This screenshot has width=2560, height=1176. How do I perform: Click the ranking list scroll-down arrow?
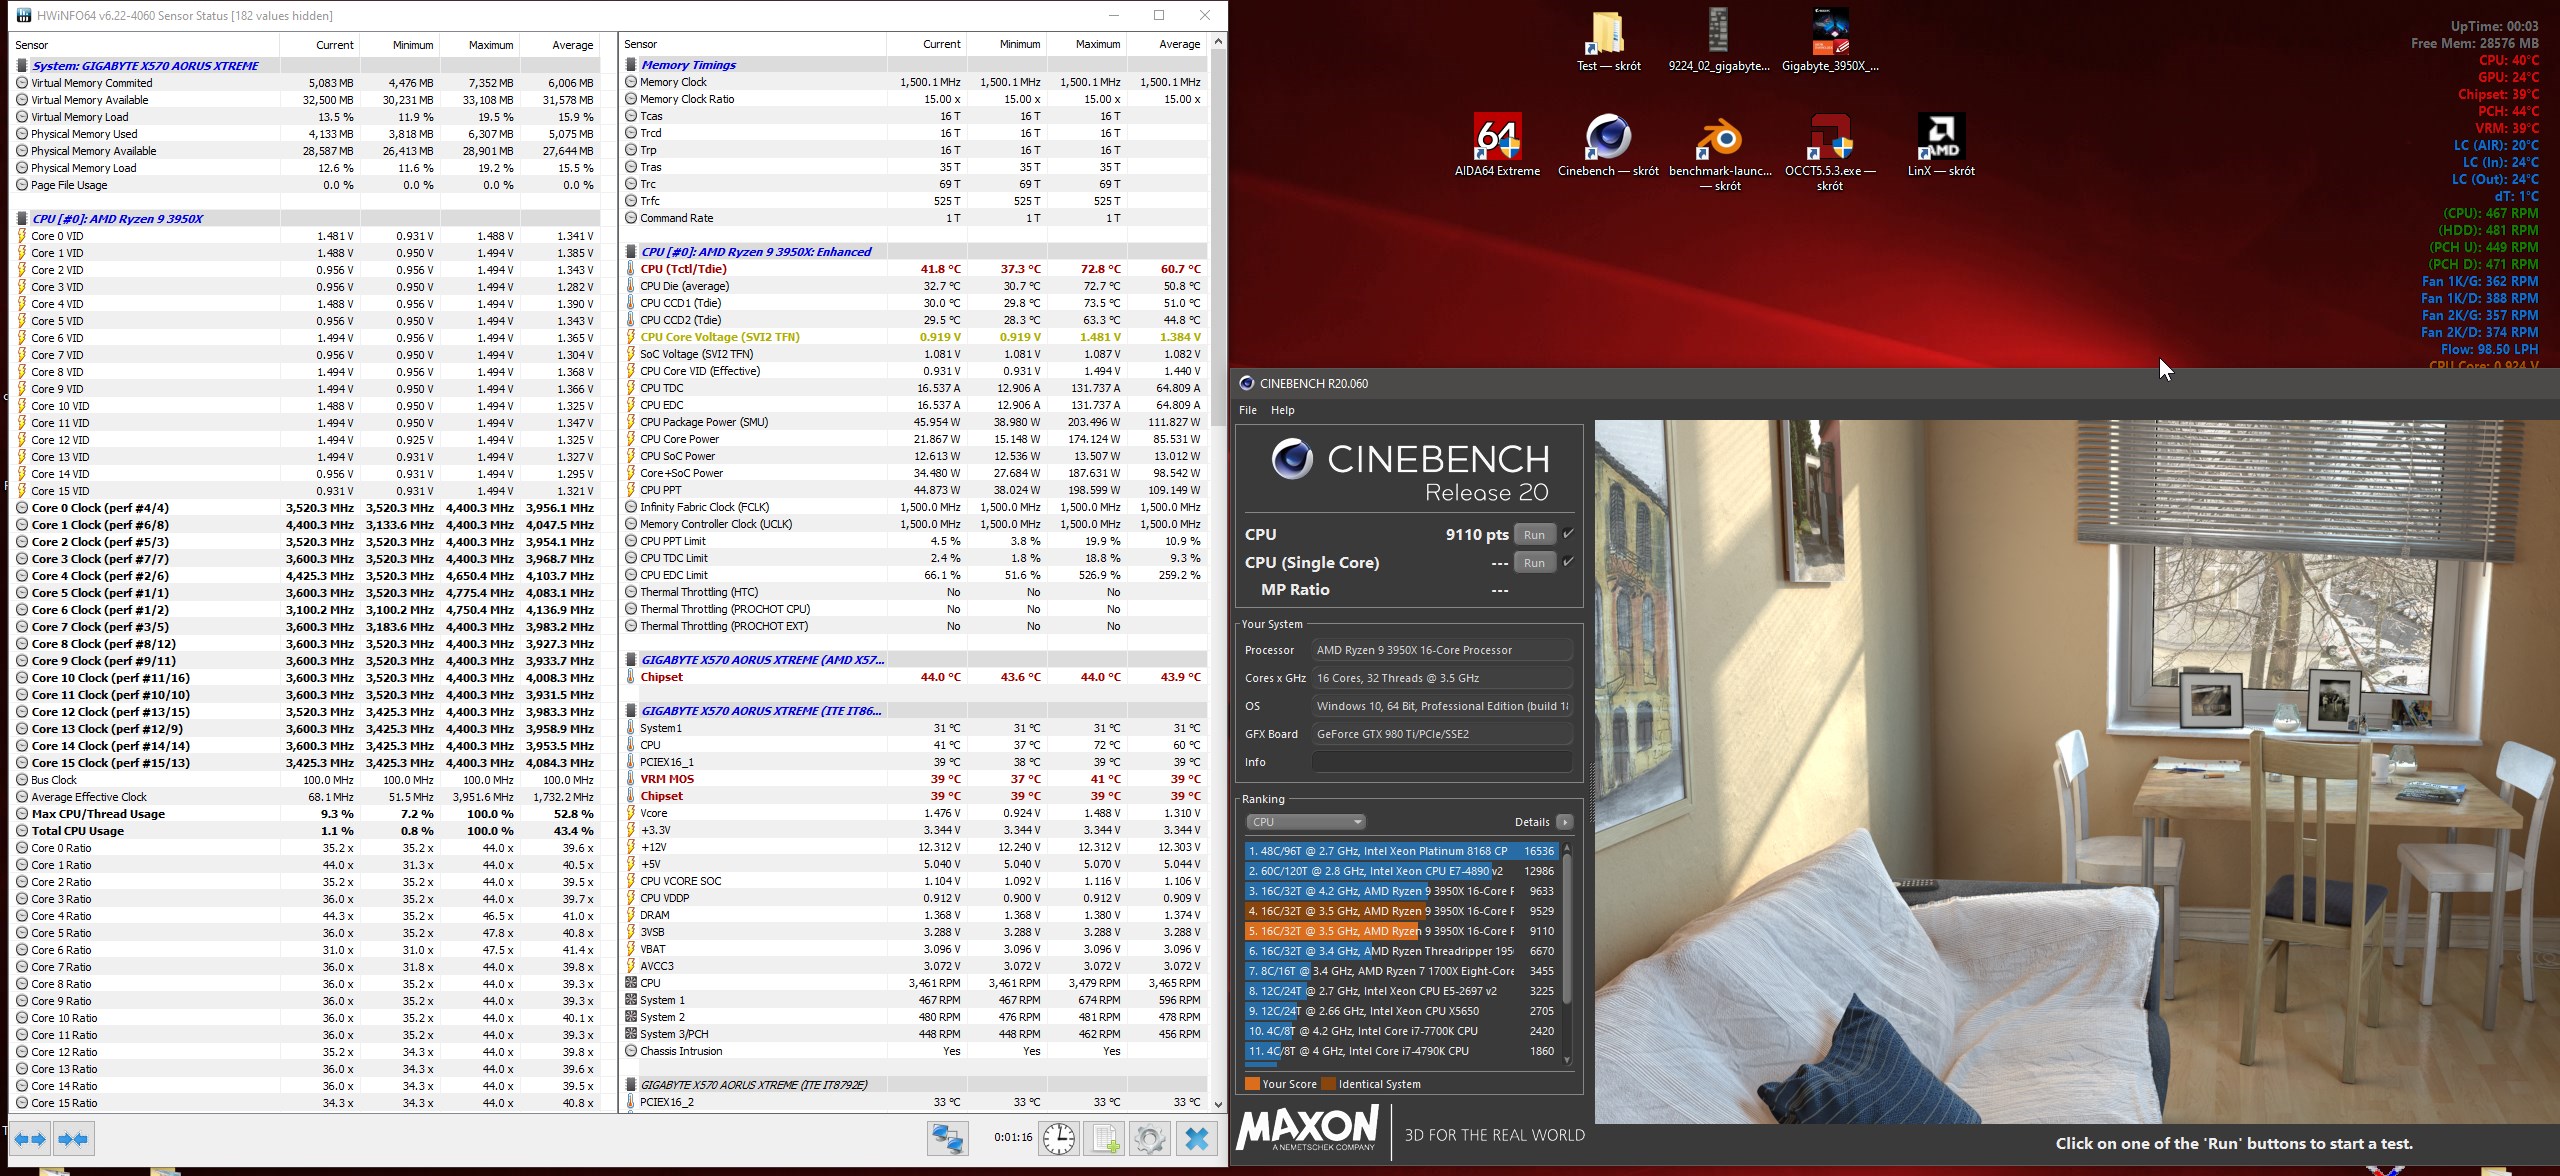1566,1061
